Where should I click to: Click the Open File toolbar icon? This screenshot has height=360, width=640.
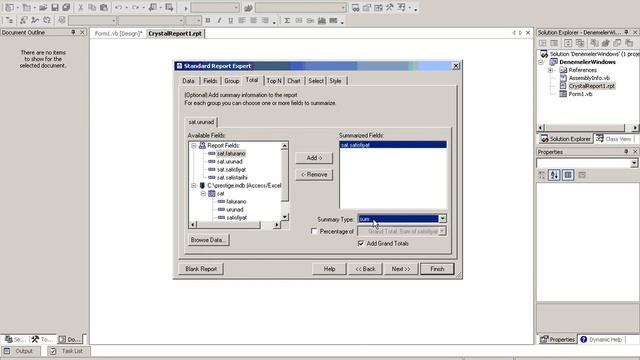click(x=43, y=7)
